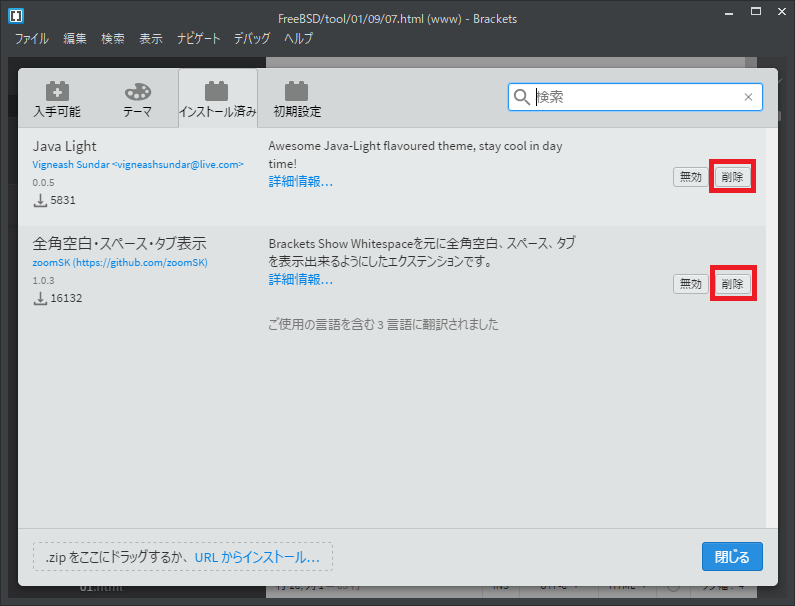
Task: Disable 全角空白・スペース・タブ表示 extension with 無効
Action: point(690,283)
